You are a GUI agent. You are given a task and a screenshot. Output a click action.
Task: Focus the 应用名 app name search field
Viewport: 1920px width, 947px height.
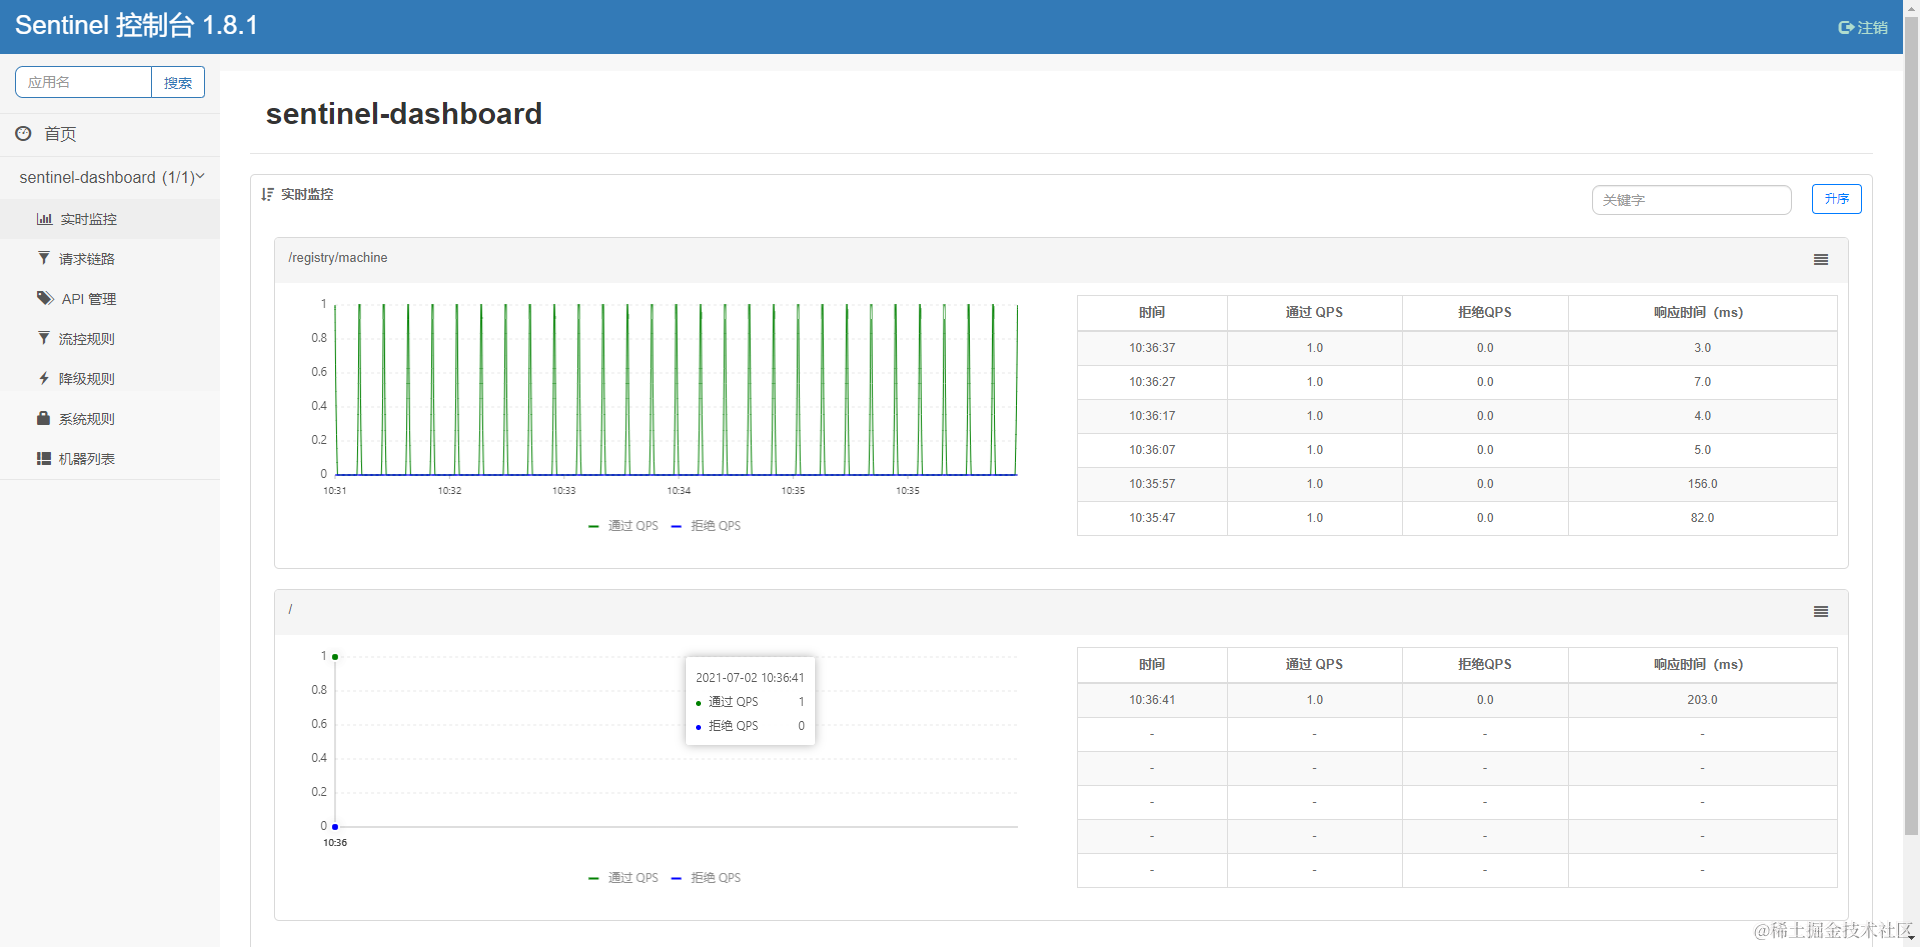coord(84,82)
